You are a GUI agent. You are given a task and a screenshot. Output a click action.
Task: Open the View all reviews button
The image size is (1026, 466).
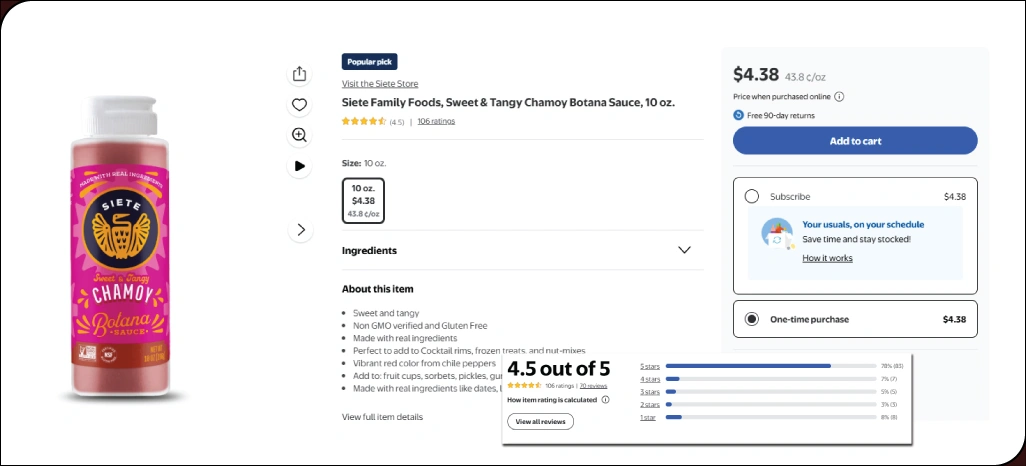(x=541, y=422)
